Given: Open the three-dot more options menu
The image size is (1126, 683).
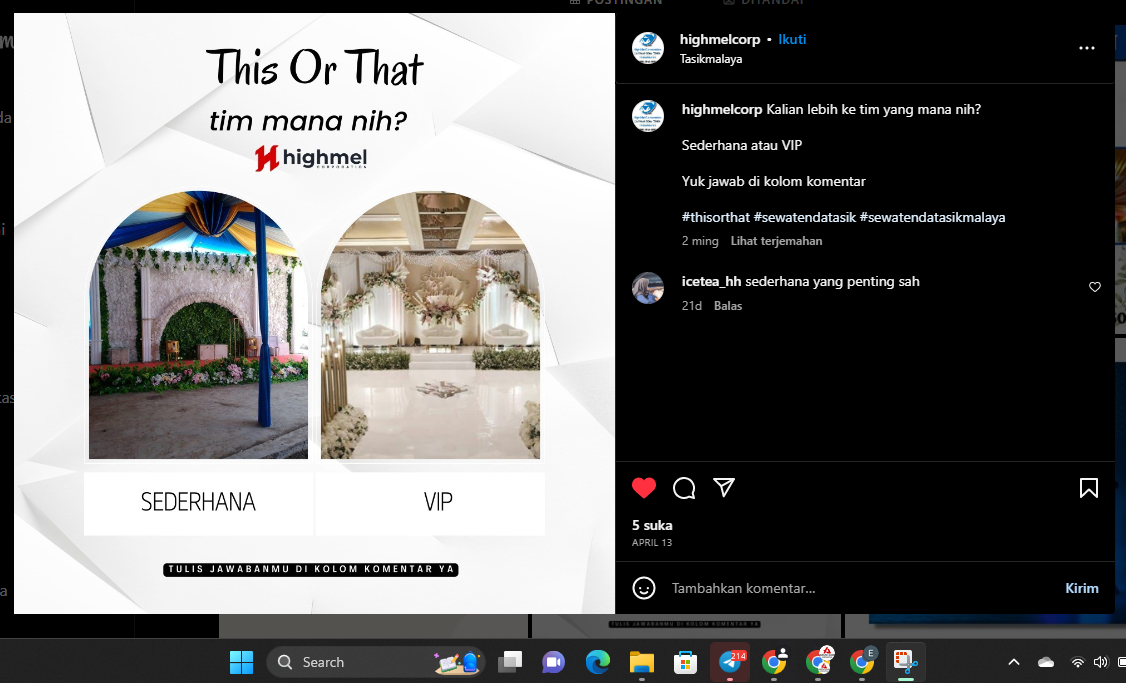Looking at the screenshot, I should pos(1087,48).
